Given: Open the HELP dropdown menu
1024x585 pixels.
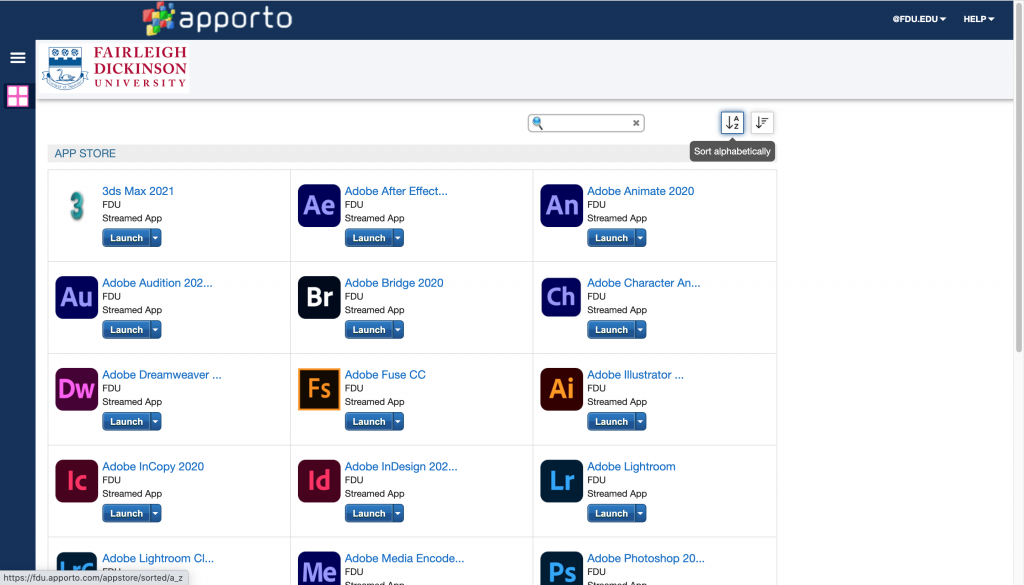Looking at the screenshot, I should 978,19.
